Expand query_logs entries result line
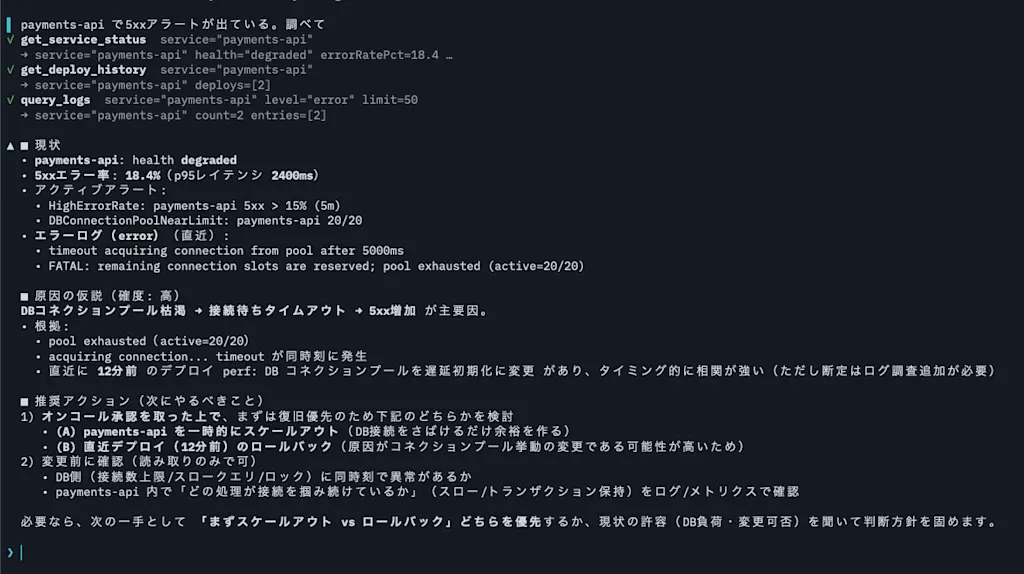1024x574 pixels. click(174, 115)
